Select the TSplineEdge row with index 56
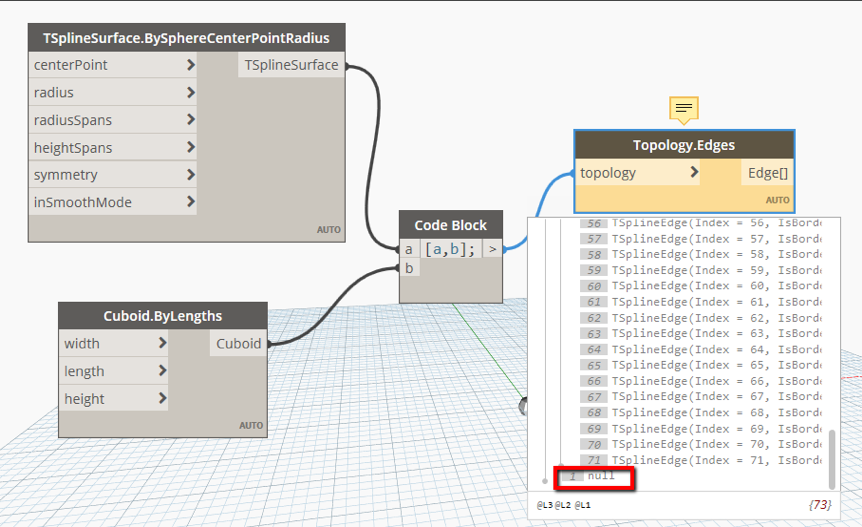This screenshot has width=862, height=527. pos(701,223)
